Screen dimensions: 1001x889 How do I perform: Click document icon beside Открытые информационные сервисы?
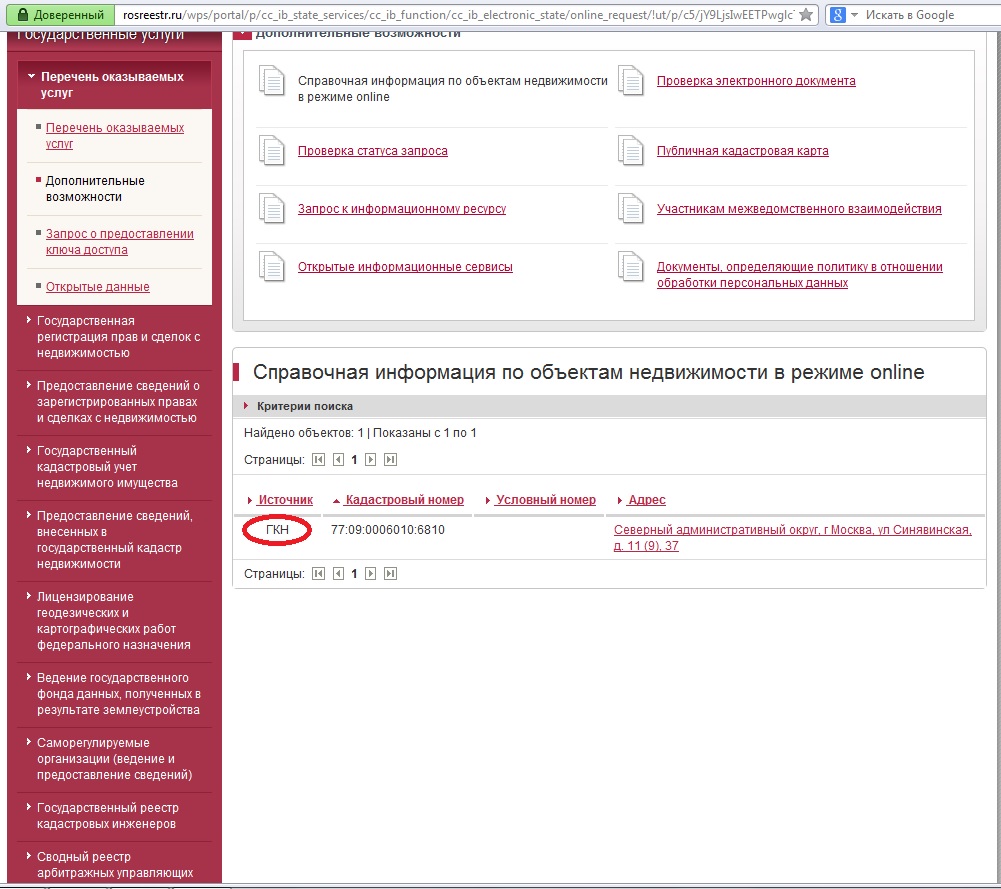(x=272, y=267)
